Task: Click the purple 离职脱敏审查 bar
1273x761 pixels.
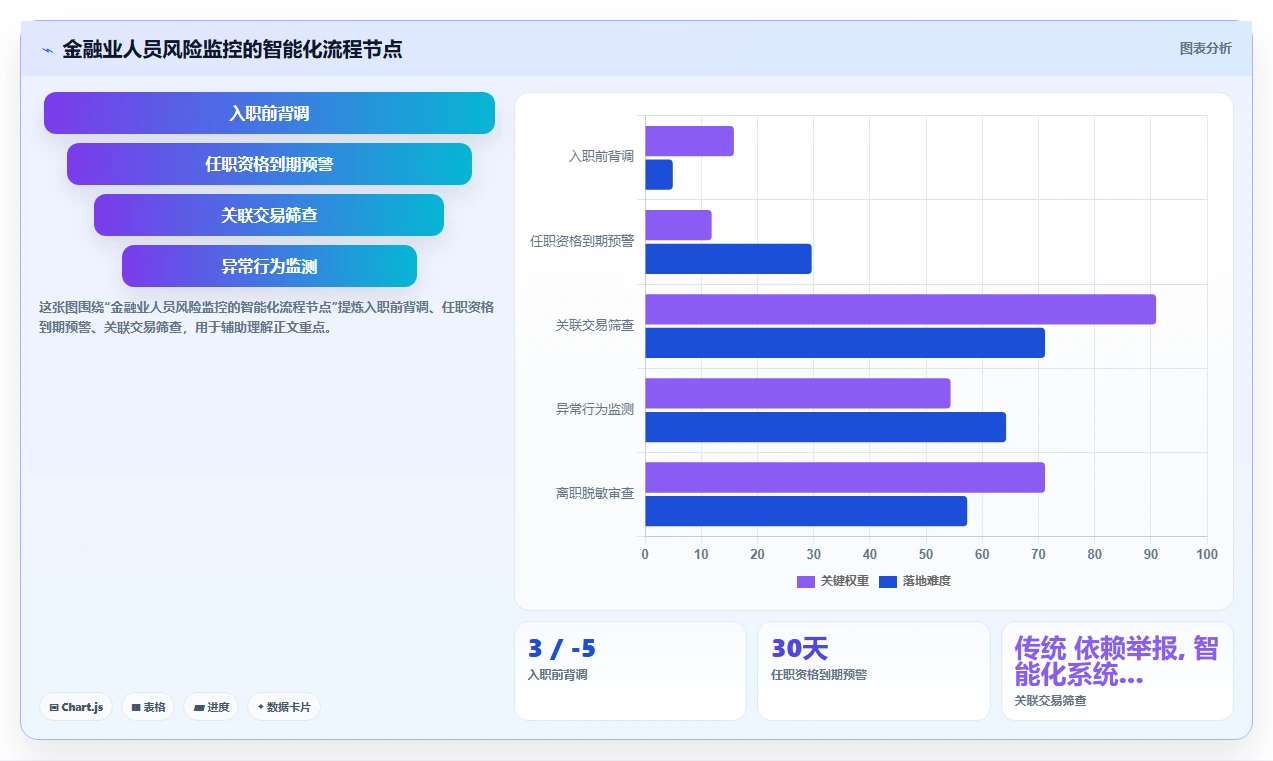Action: tap(845, 477)
